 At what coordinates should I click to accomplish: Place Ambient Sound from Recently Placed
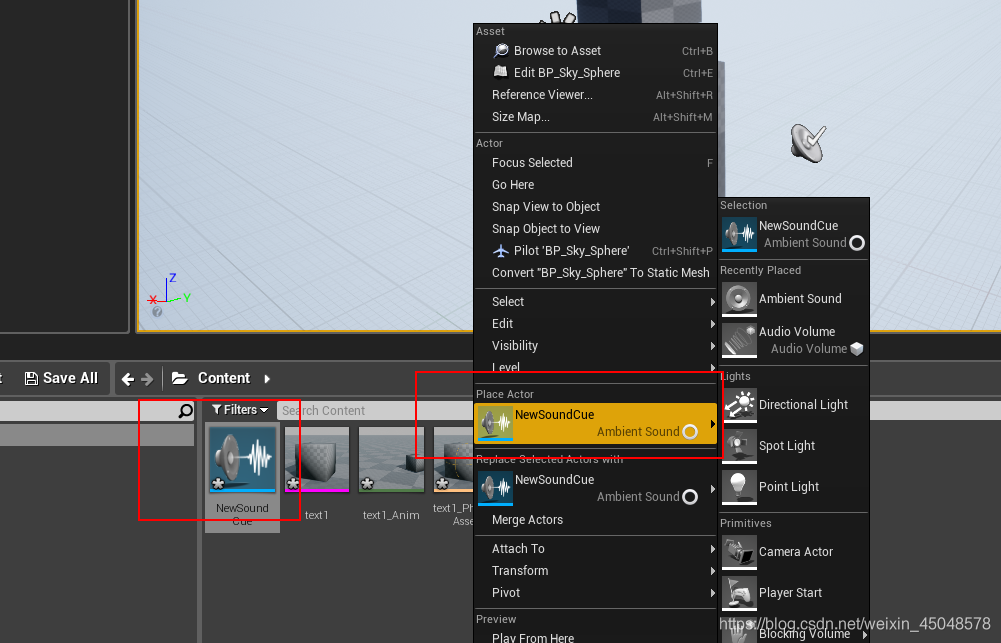(794, 299)
